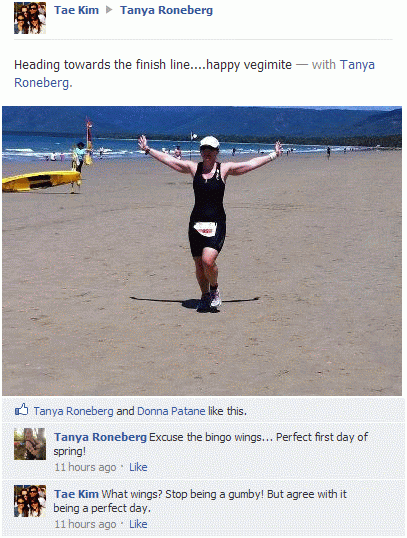The height and width of the screenshot is (538, 407).
Task: Click Tae Kim name in post header
Action: 76,10
